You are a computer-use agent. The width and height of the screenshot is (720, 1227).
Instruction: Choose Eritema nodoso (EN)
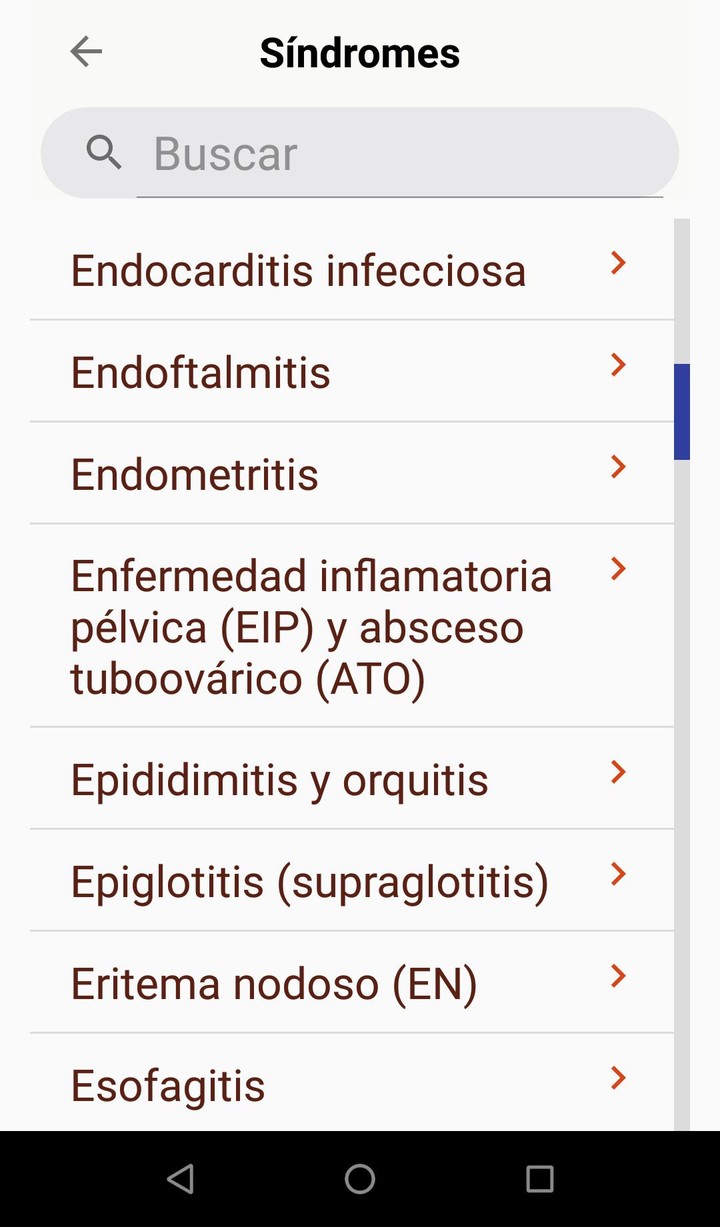[273, 985]
